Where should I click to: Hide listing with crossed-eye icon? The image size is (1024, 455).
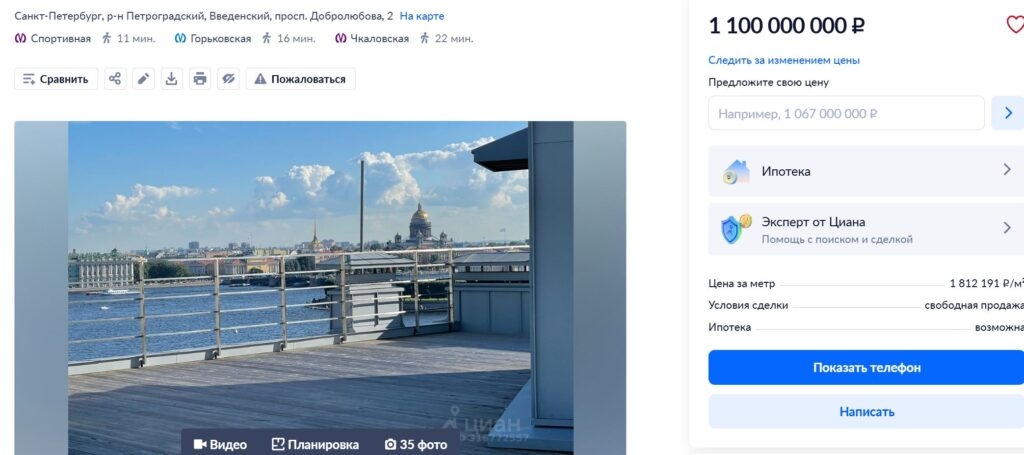click(228, 79)
